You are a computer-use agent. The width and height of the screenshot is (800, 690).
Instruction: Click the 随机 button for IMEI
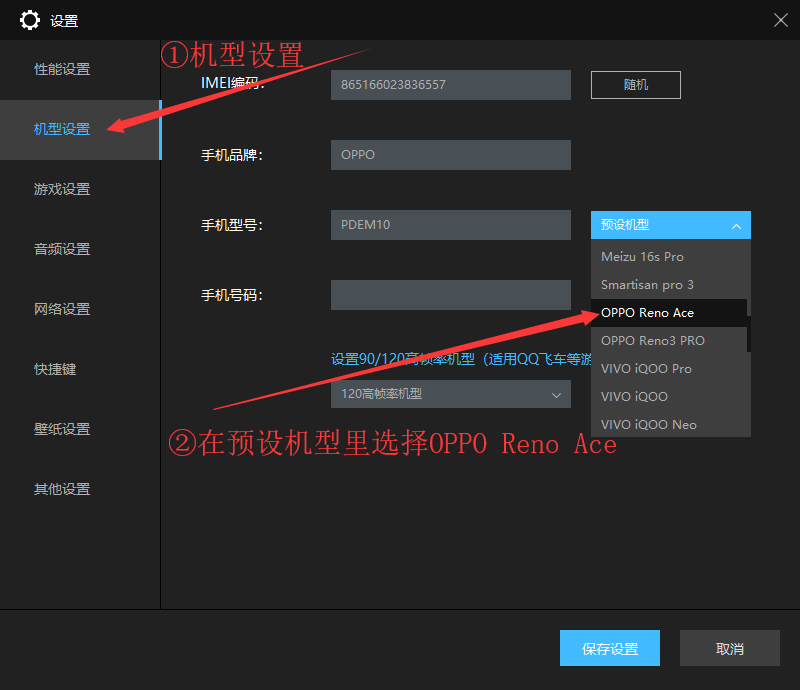[635, 85]
